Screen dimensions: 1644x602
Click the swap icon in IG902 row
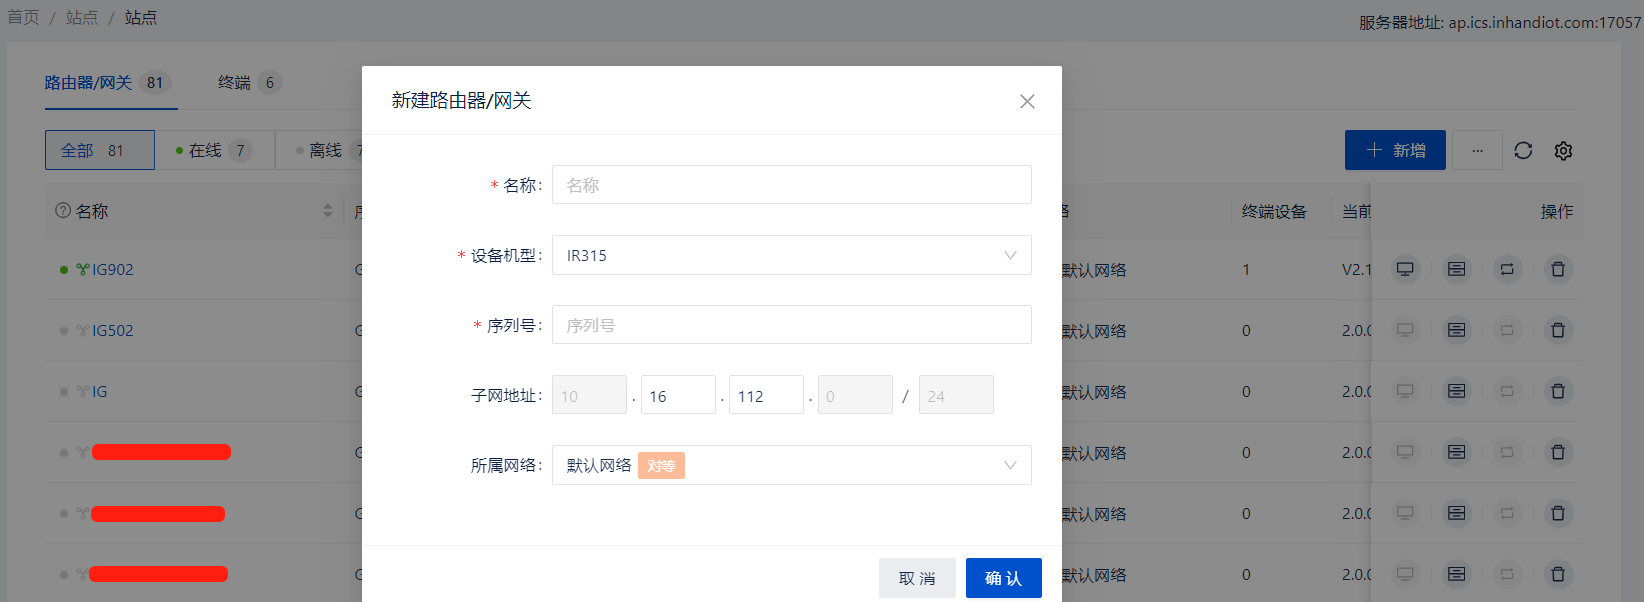click(x=1506, y=269)
